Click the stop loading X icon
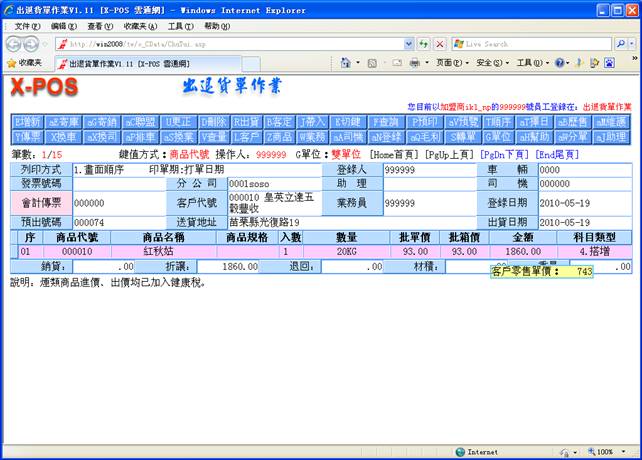Viewport: 642px width, 460px height. click(x=439, y=44)
